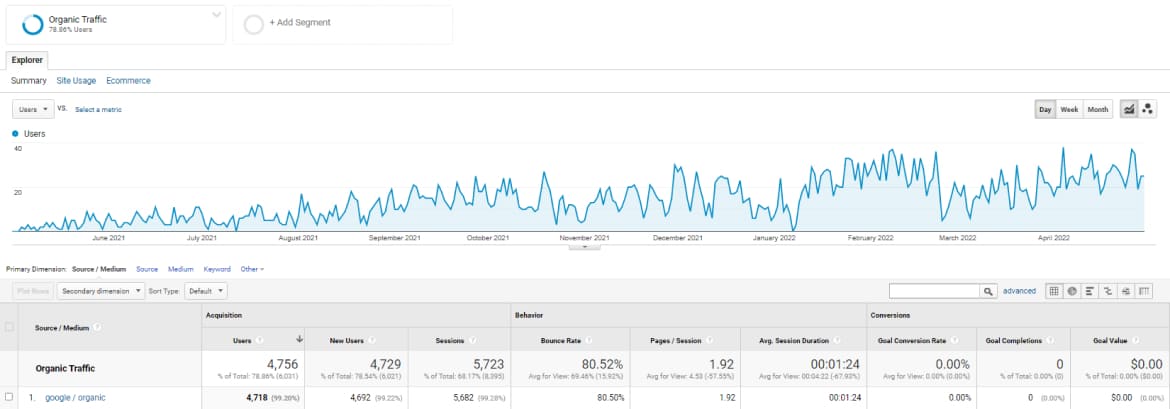Switch to line chart view icon

[1129, 109]
